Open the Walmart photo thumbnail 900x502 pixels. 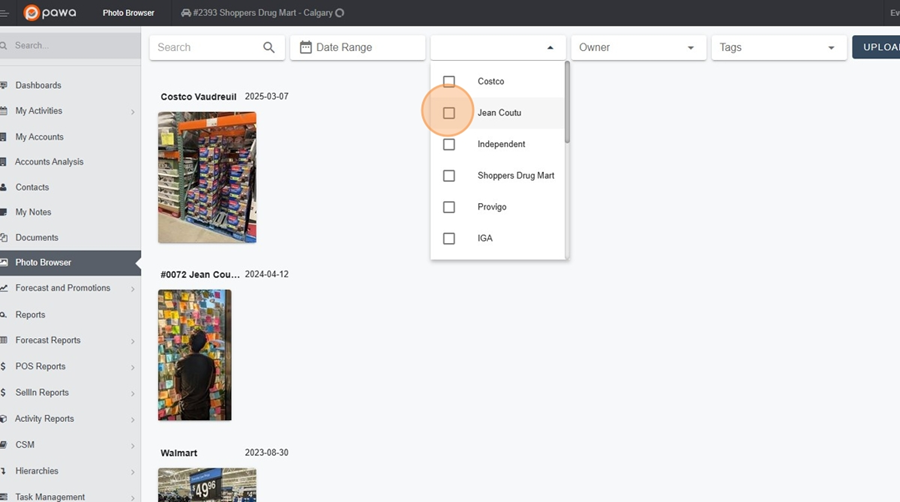coord(207,485)
